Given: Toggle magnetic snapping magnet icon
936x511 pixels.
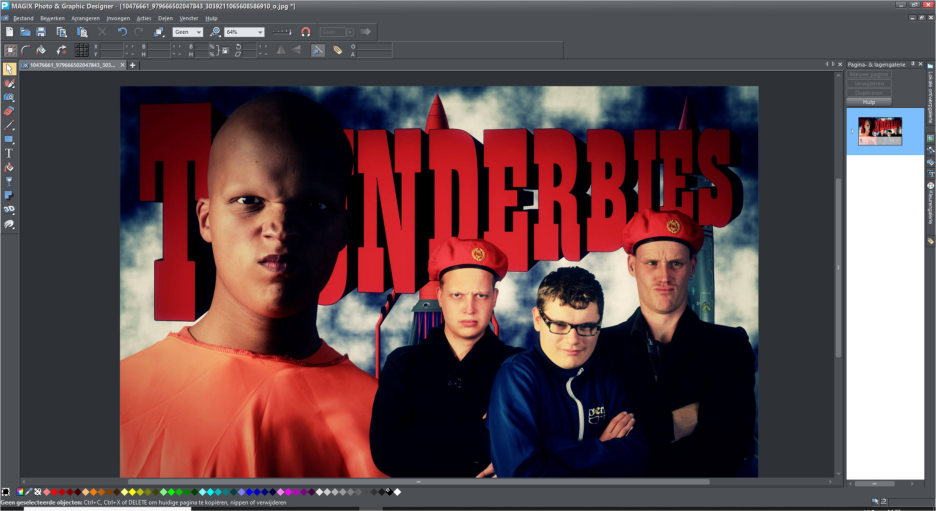Looking at the screenshot, I should tap(306, 32).
